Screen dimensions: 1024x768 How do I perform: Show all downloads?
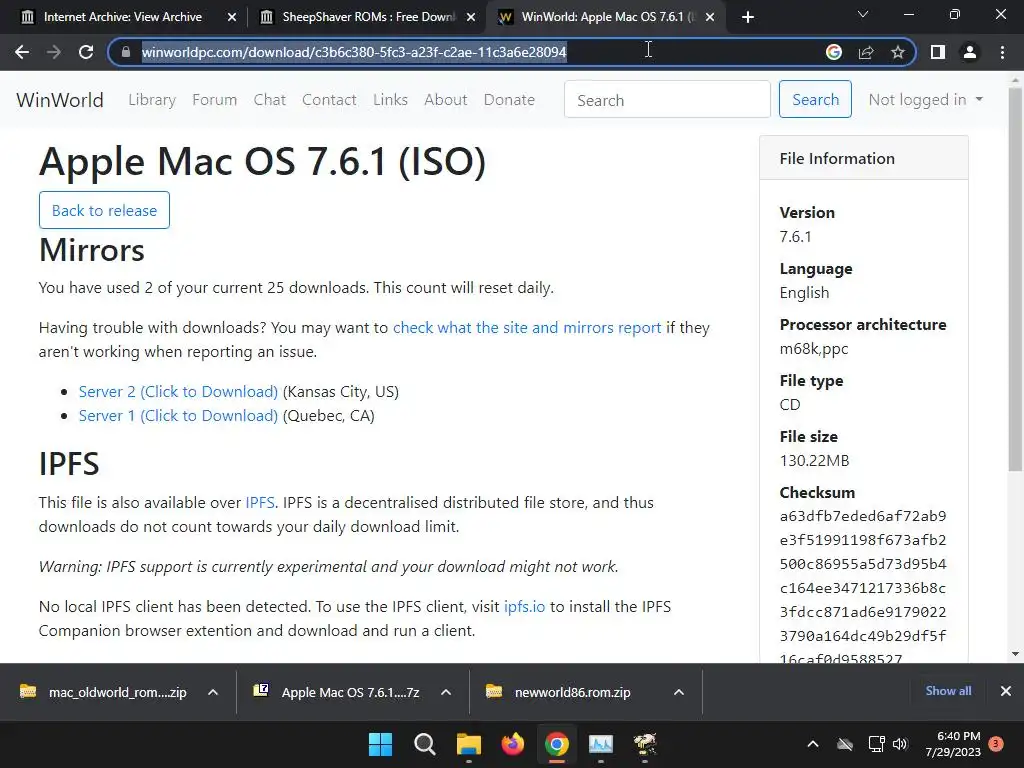click(948, 691)
